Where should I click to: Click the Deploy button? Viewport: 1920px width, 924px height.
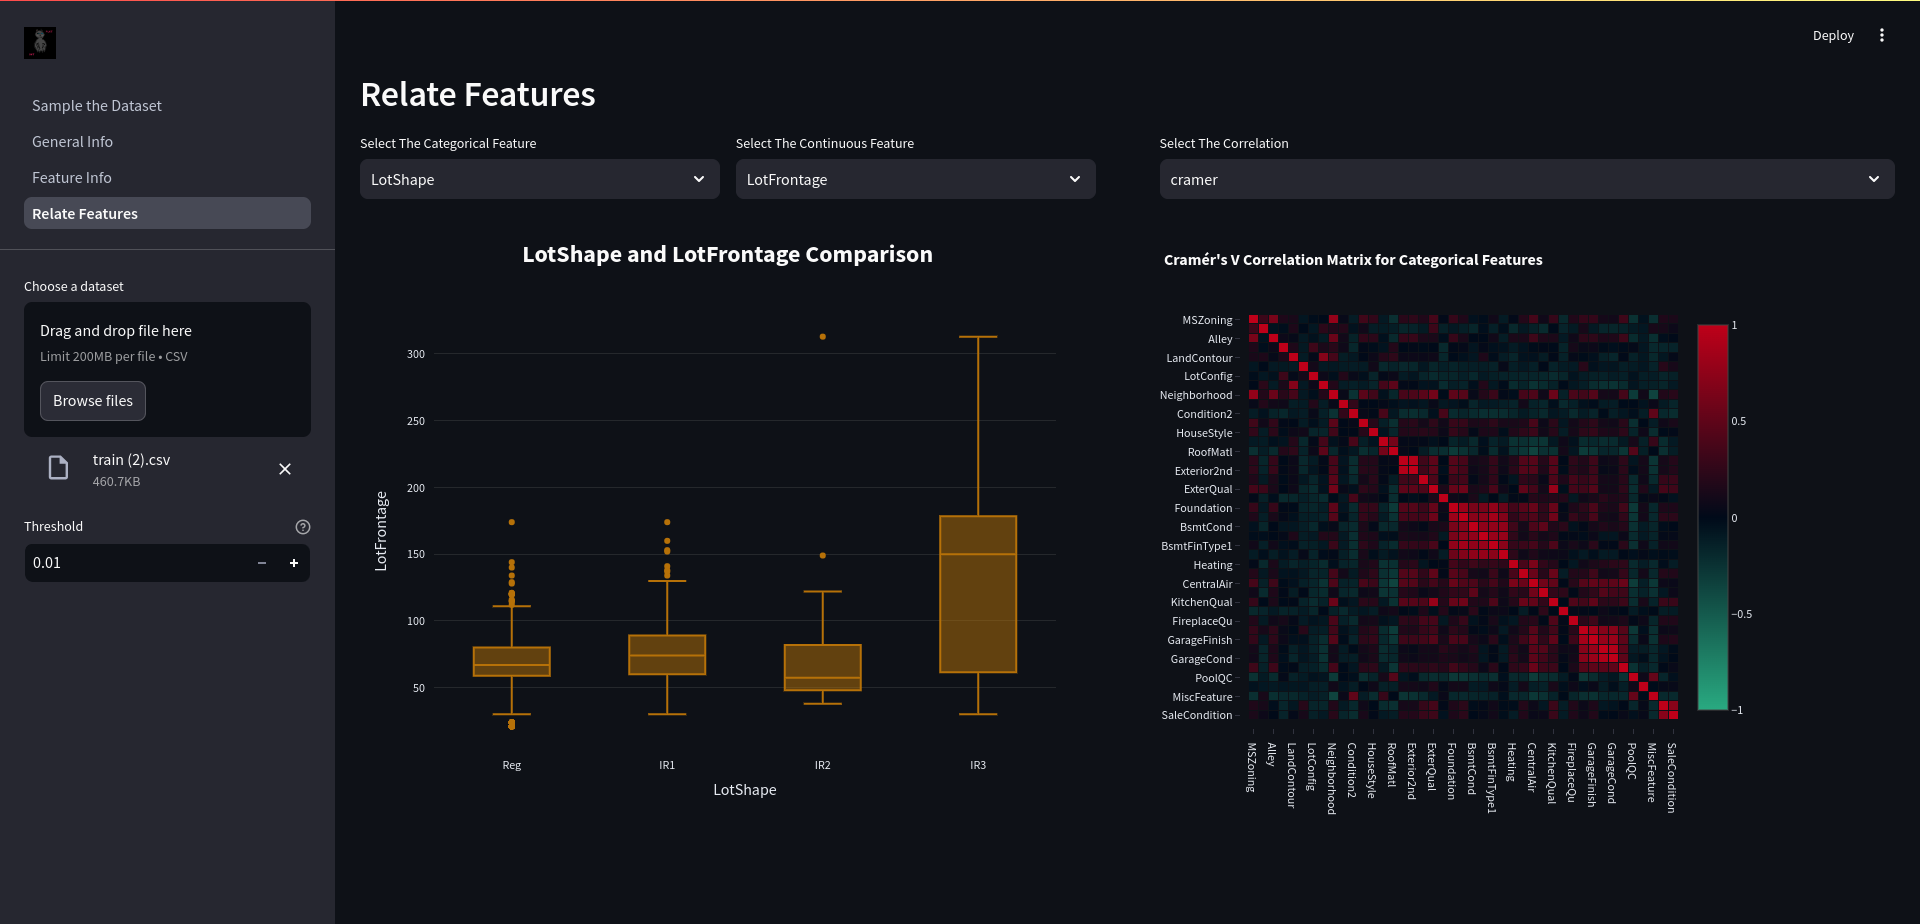tap(1833, 35)
